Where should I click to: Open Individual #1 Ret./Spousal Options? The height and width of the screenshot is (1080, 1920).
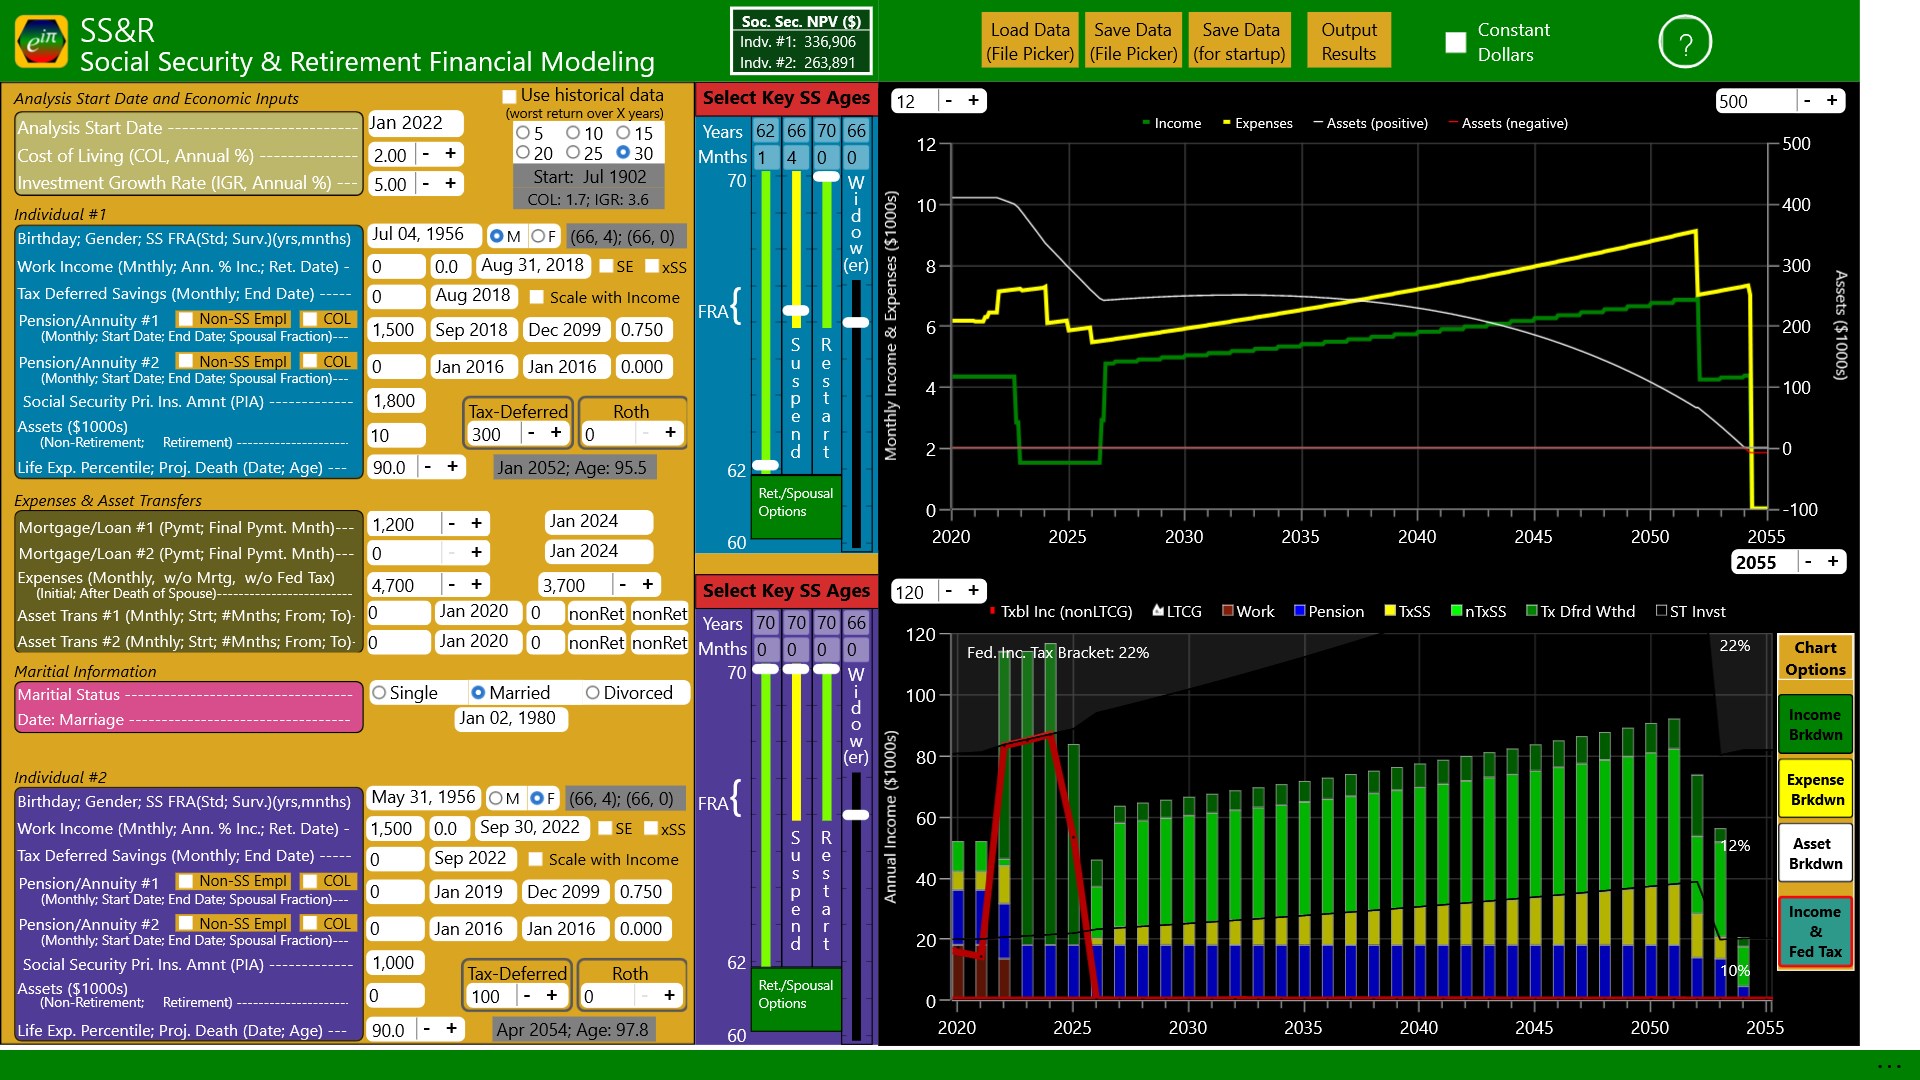796,503
